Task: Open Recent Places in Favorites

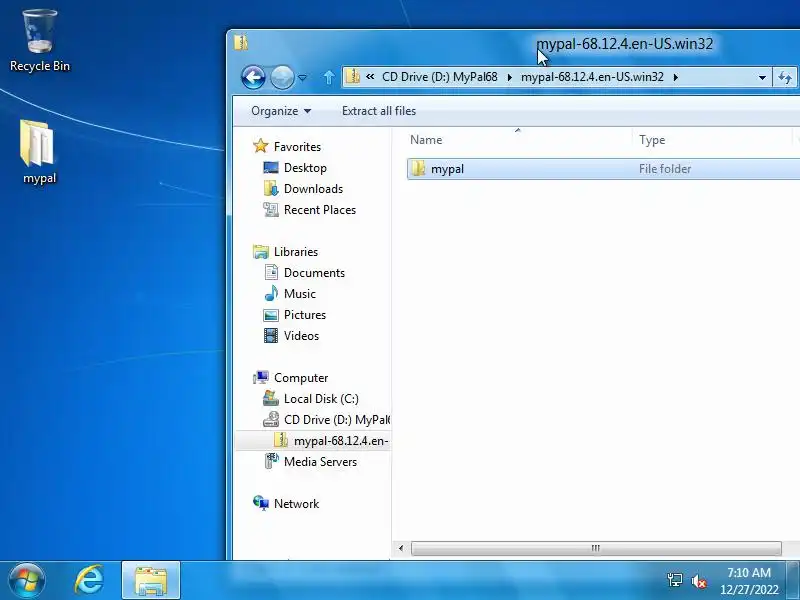Action: coord(320,210)
